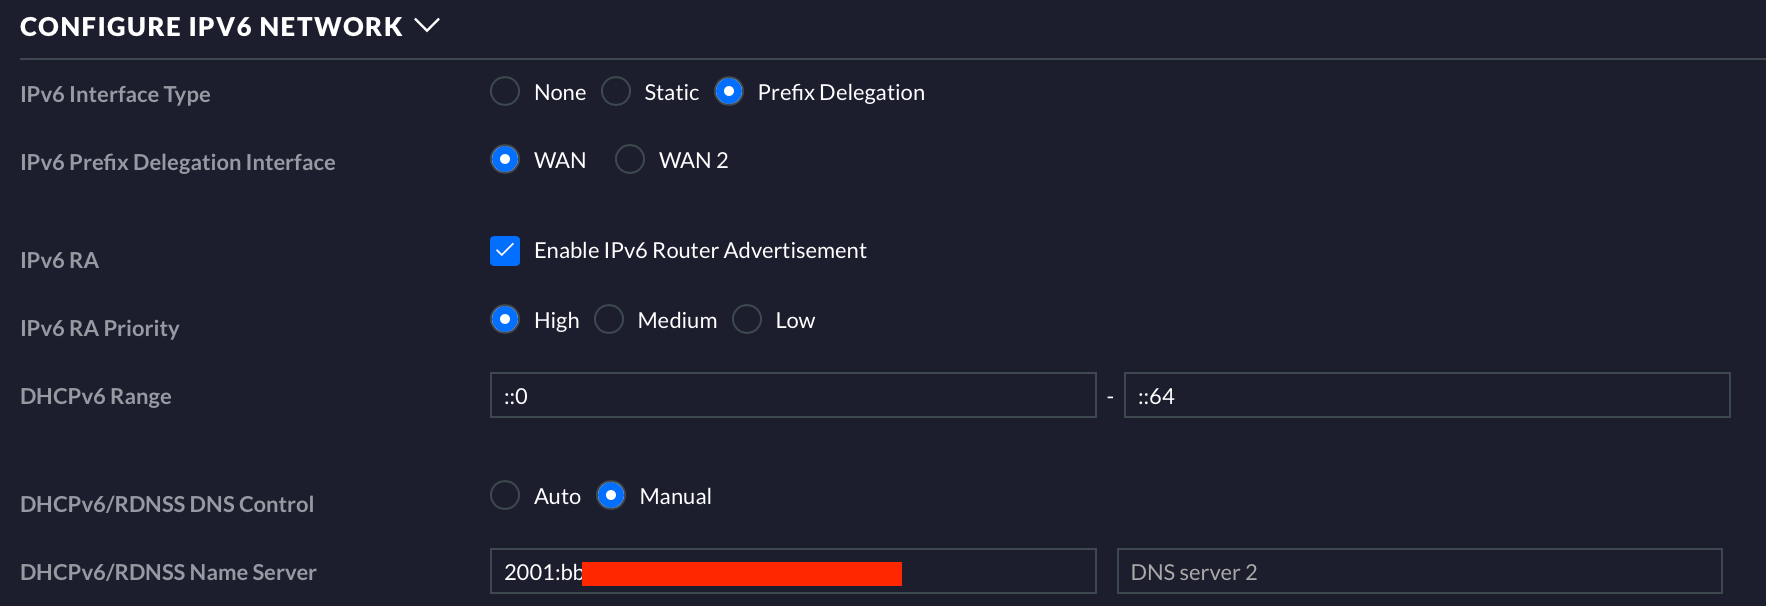Select the Prefix Delegation radio button
Image resolution: width=1766 pixels, height=606 pixels.
pos(729,92)
